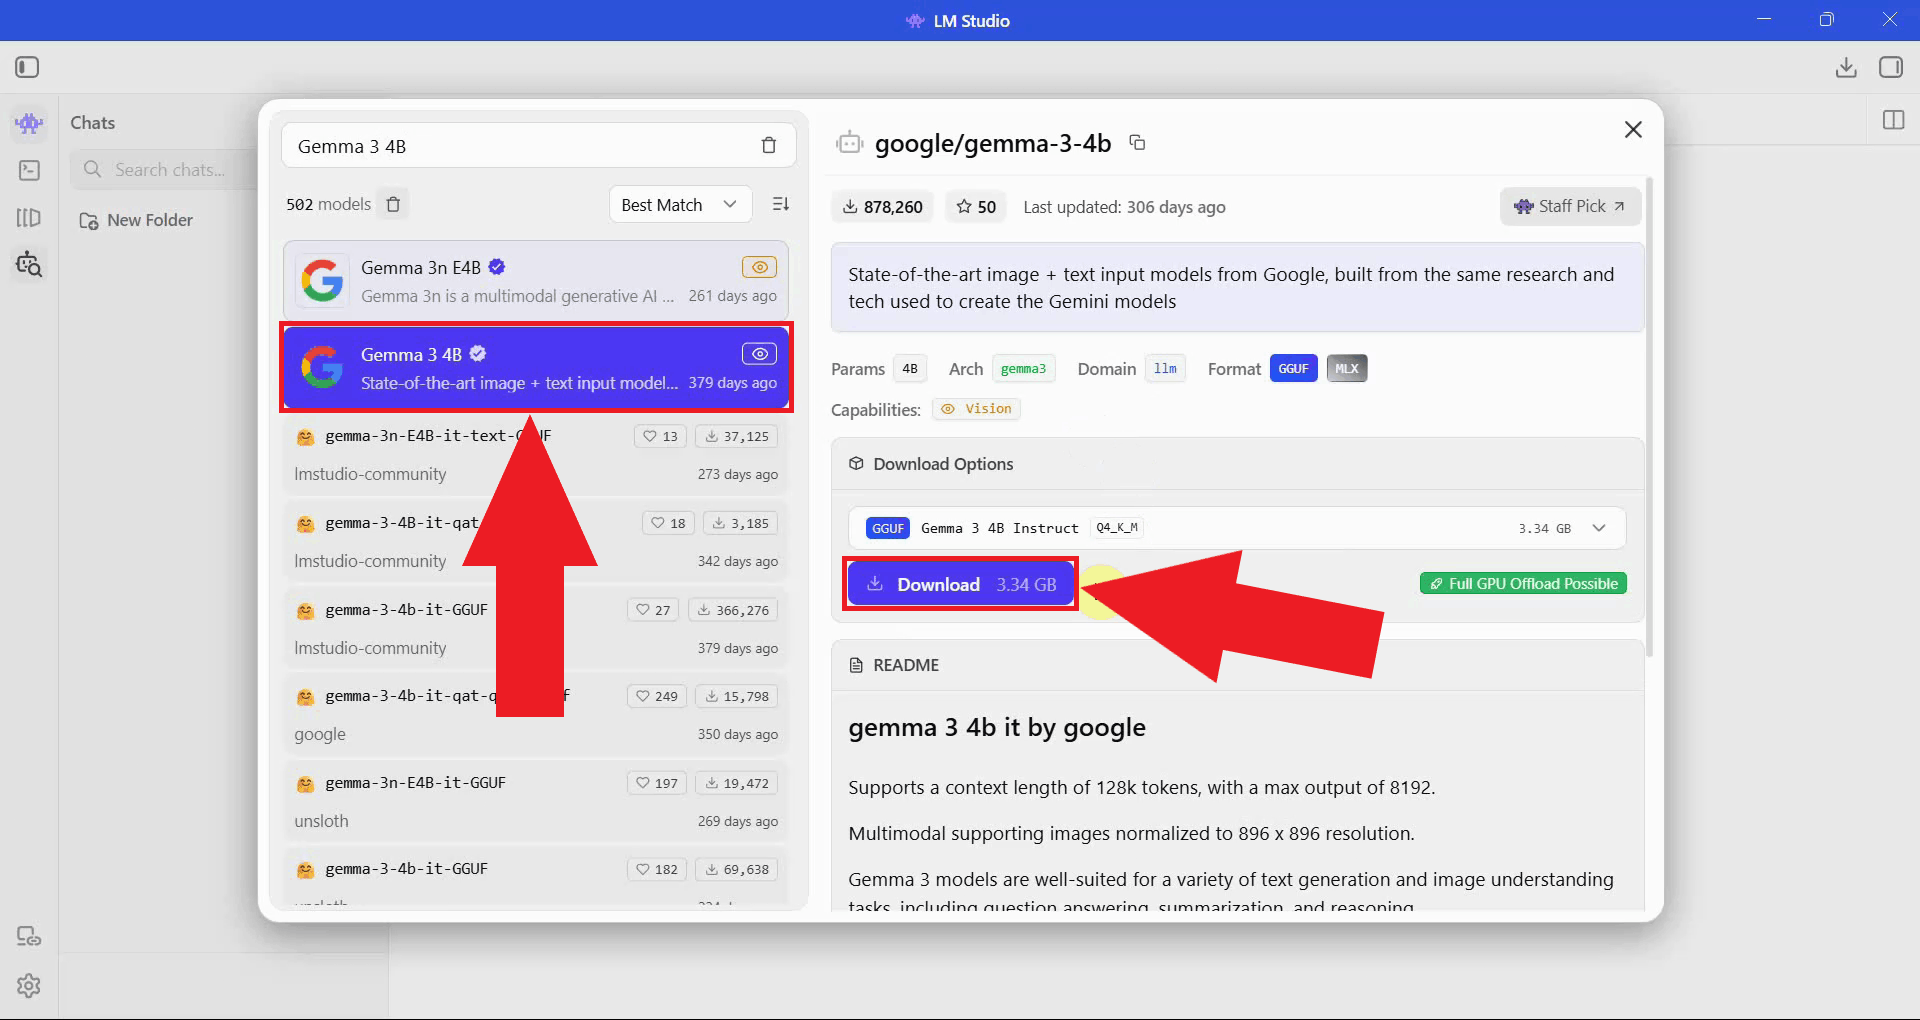Viewport: 1920px width, 1020px height.
Task: Copy the google/gemma-3-4b model name
Action: [x=1137, y=143]
